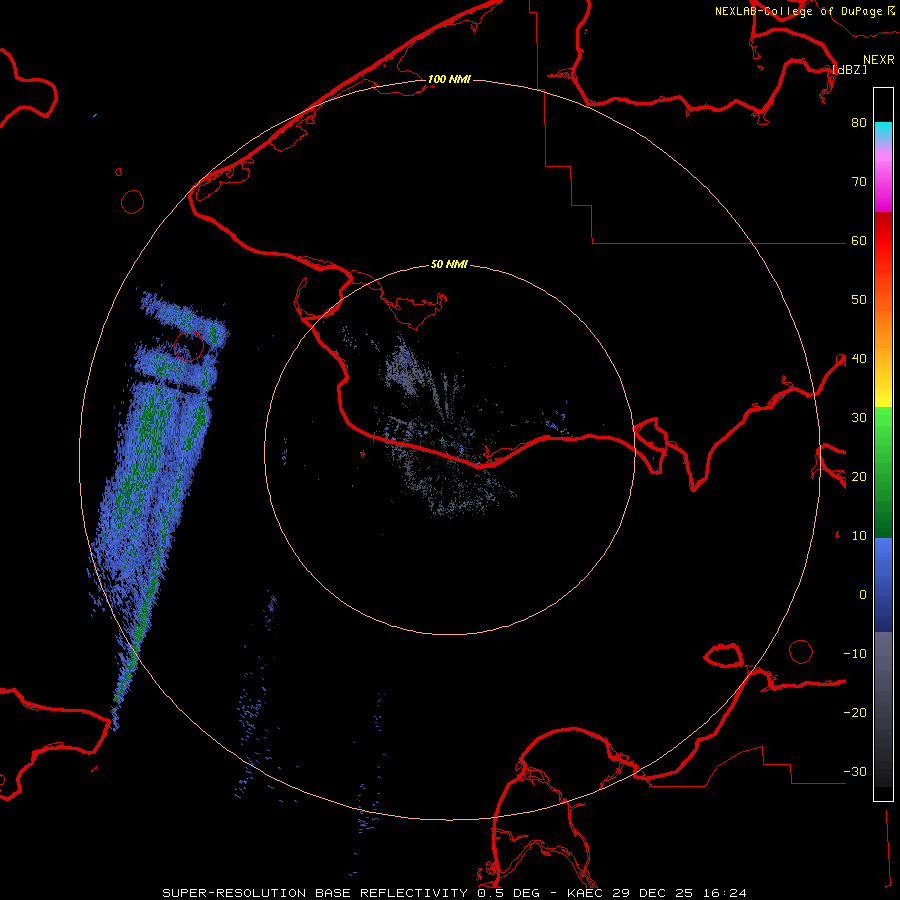Click the dBZ unit label above the scale
This screenshot has width=900, height=900.
point(849,69)
